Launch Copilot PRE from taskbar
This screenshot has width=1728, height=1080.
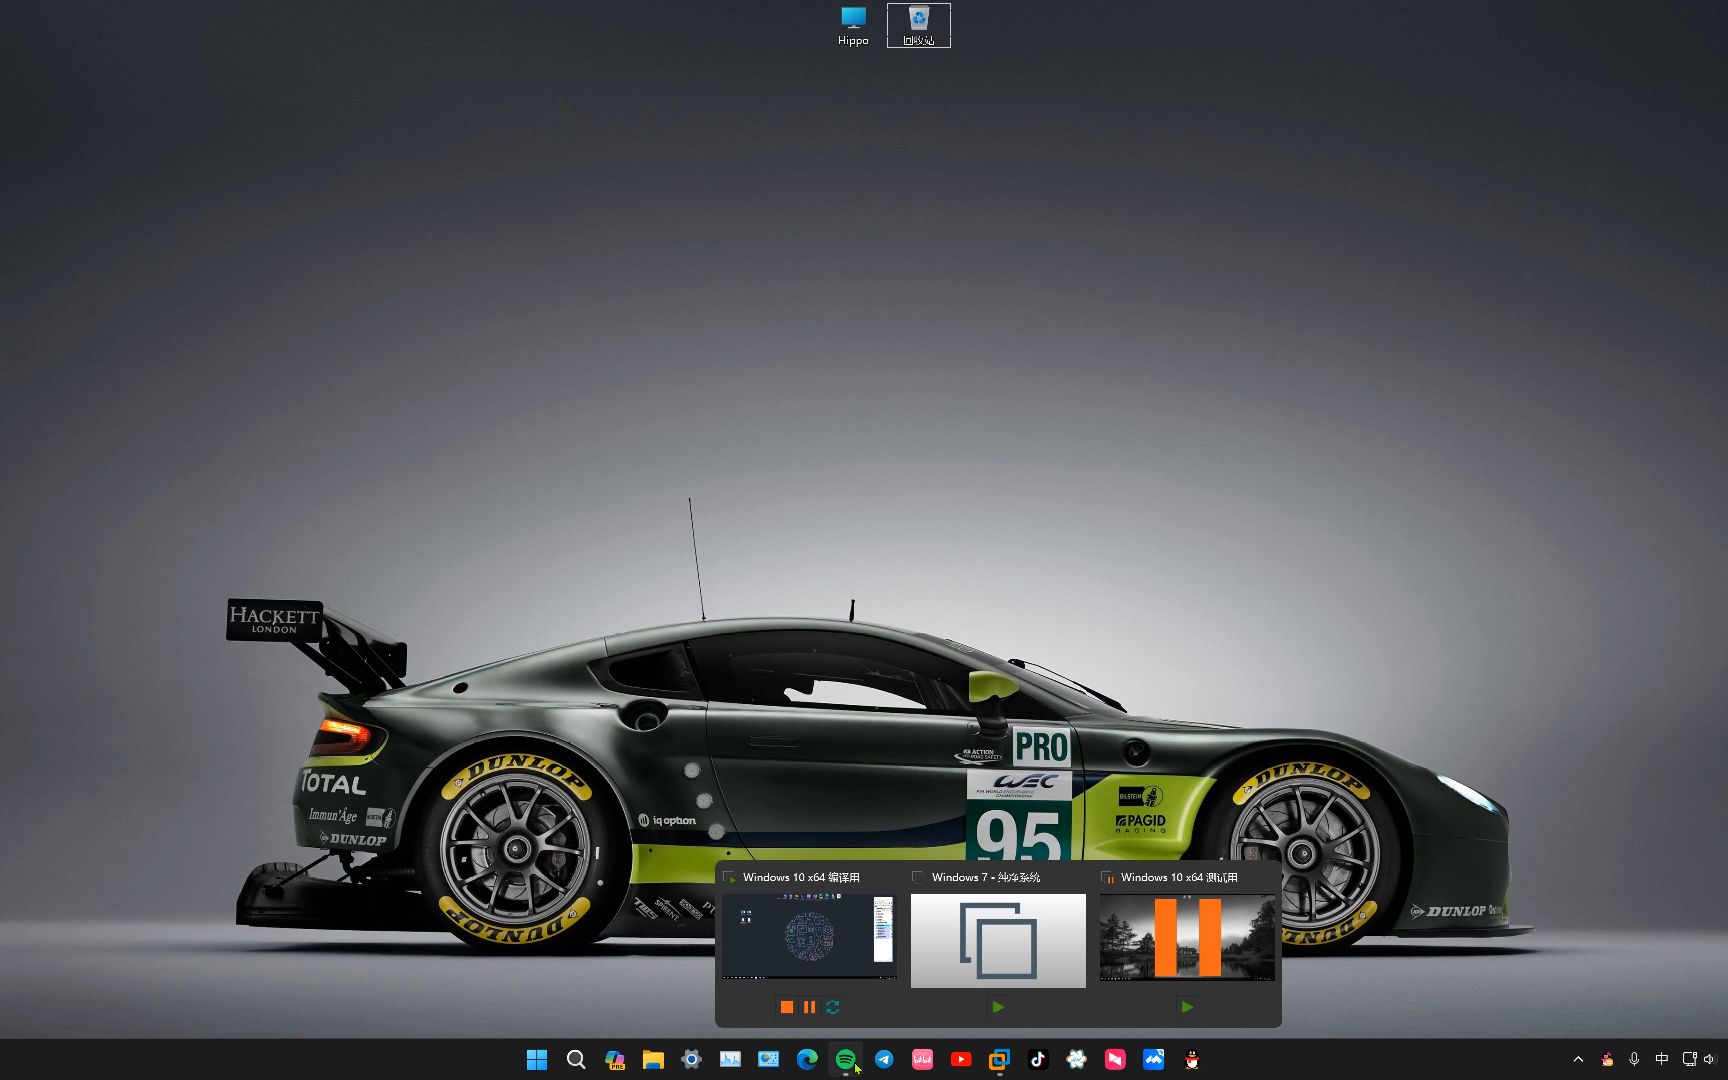pos(615,1059)
